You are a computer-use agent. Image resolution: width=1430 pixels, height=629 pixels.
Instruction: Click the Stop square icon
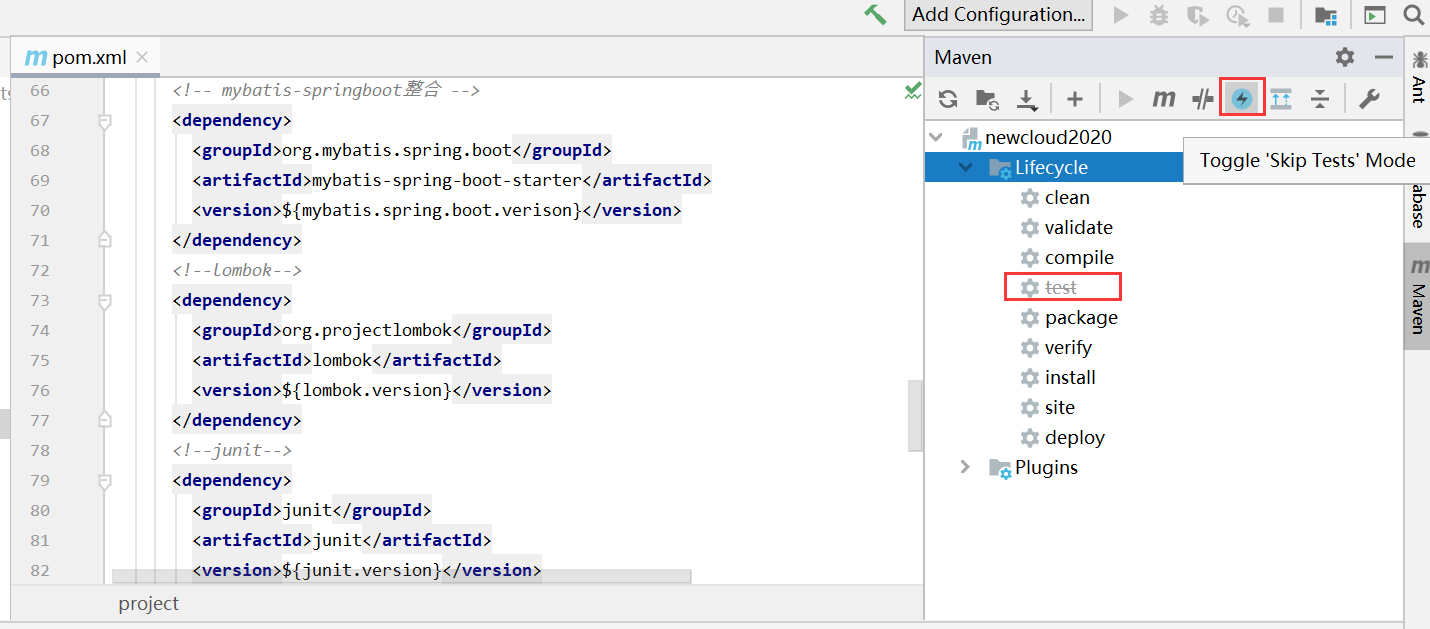(1275, 15)
